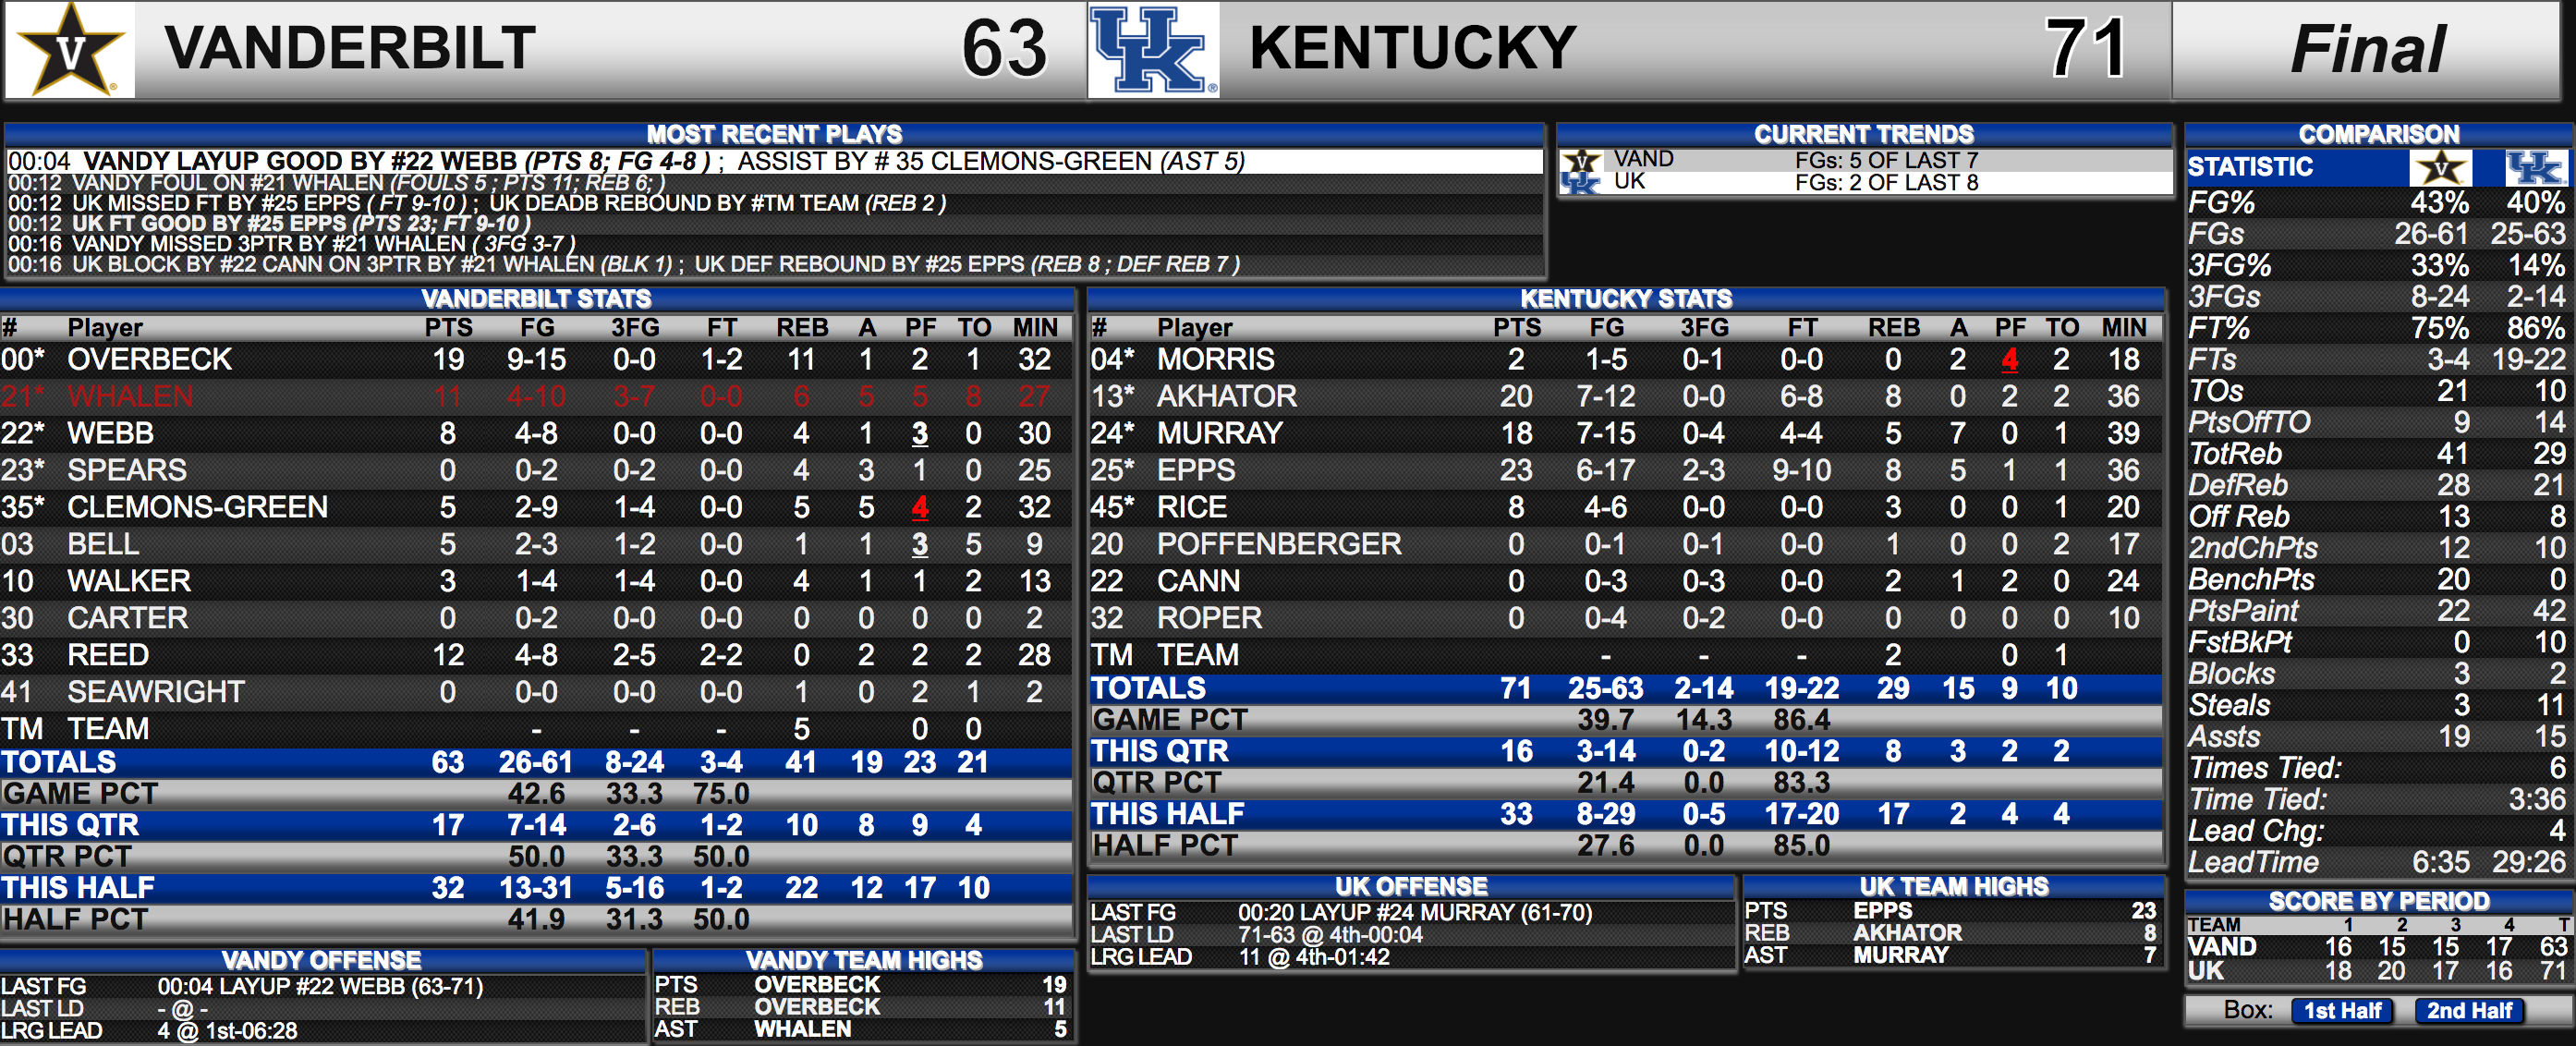Click the Vanderbilt Stats panel header

(536, 298)
